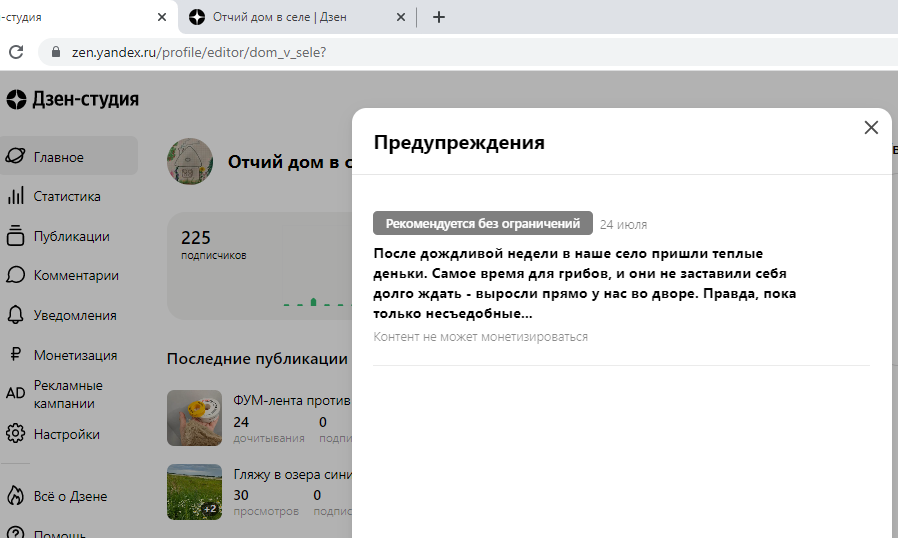Open the Всё о Дзене link
The height and width of the screenshot is (538, 898).
70,496
